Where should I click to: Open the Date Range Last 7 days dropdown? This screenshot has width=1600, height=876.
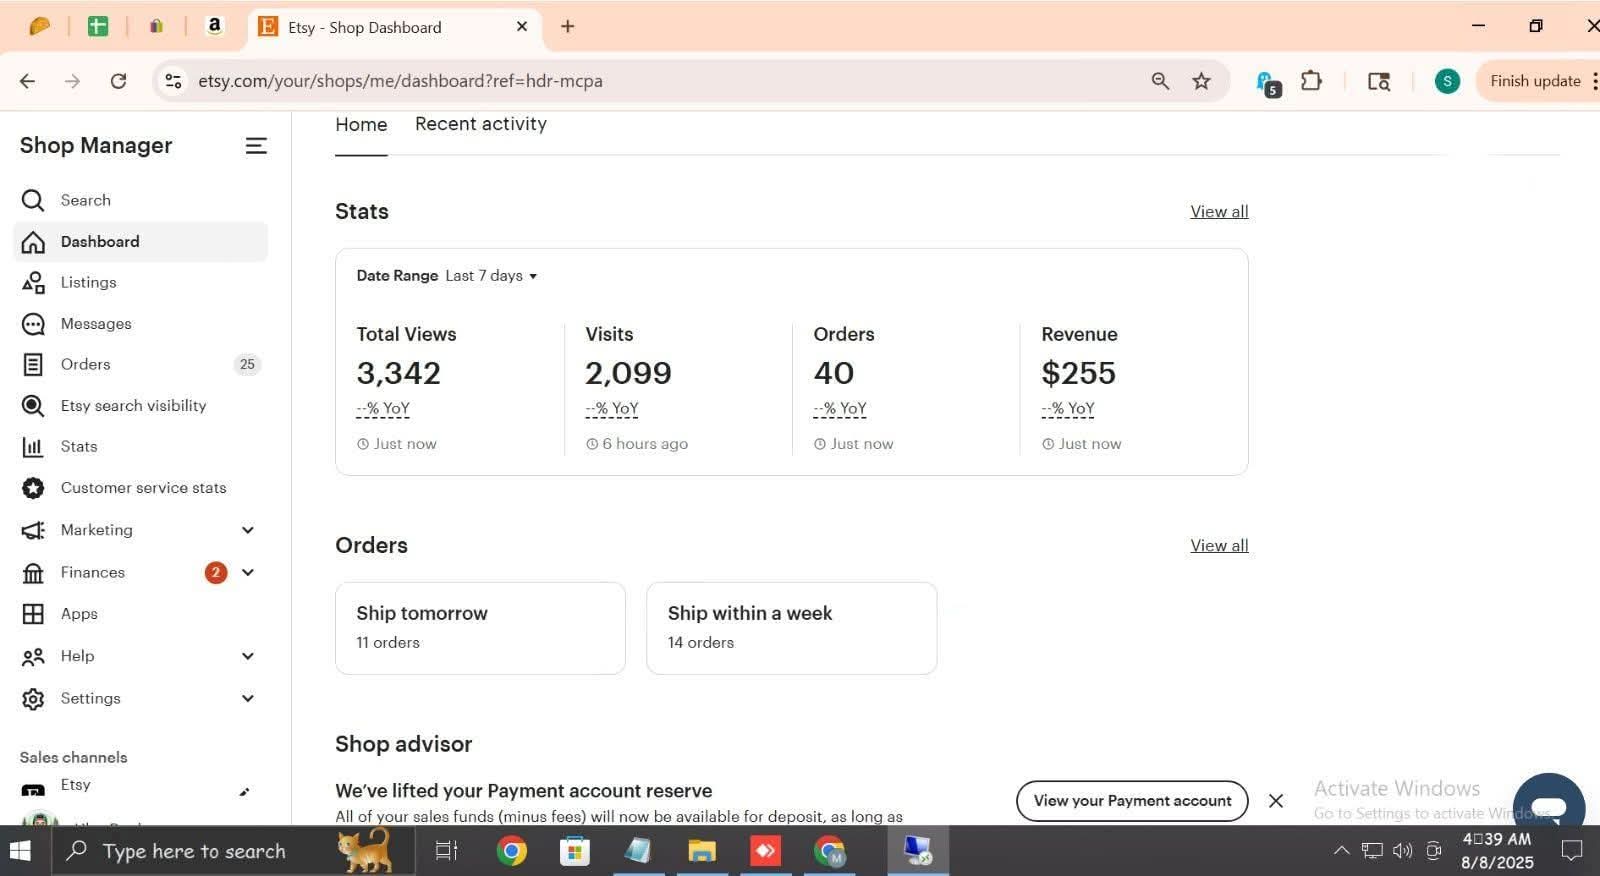tap(491, 276)
